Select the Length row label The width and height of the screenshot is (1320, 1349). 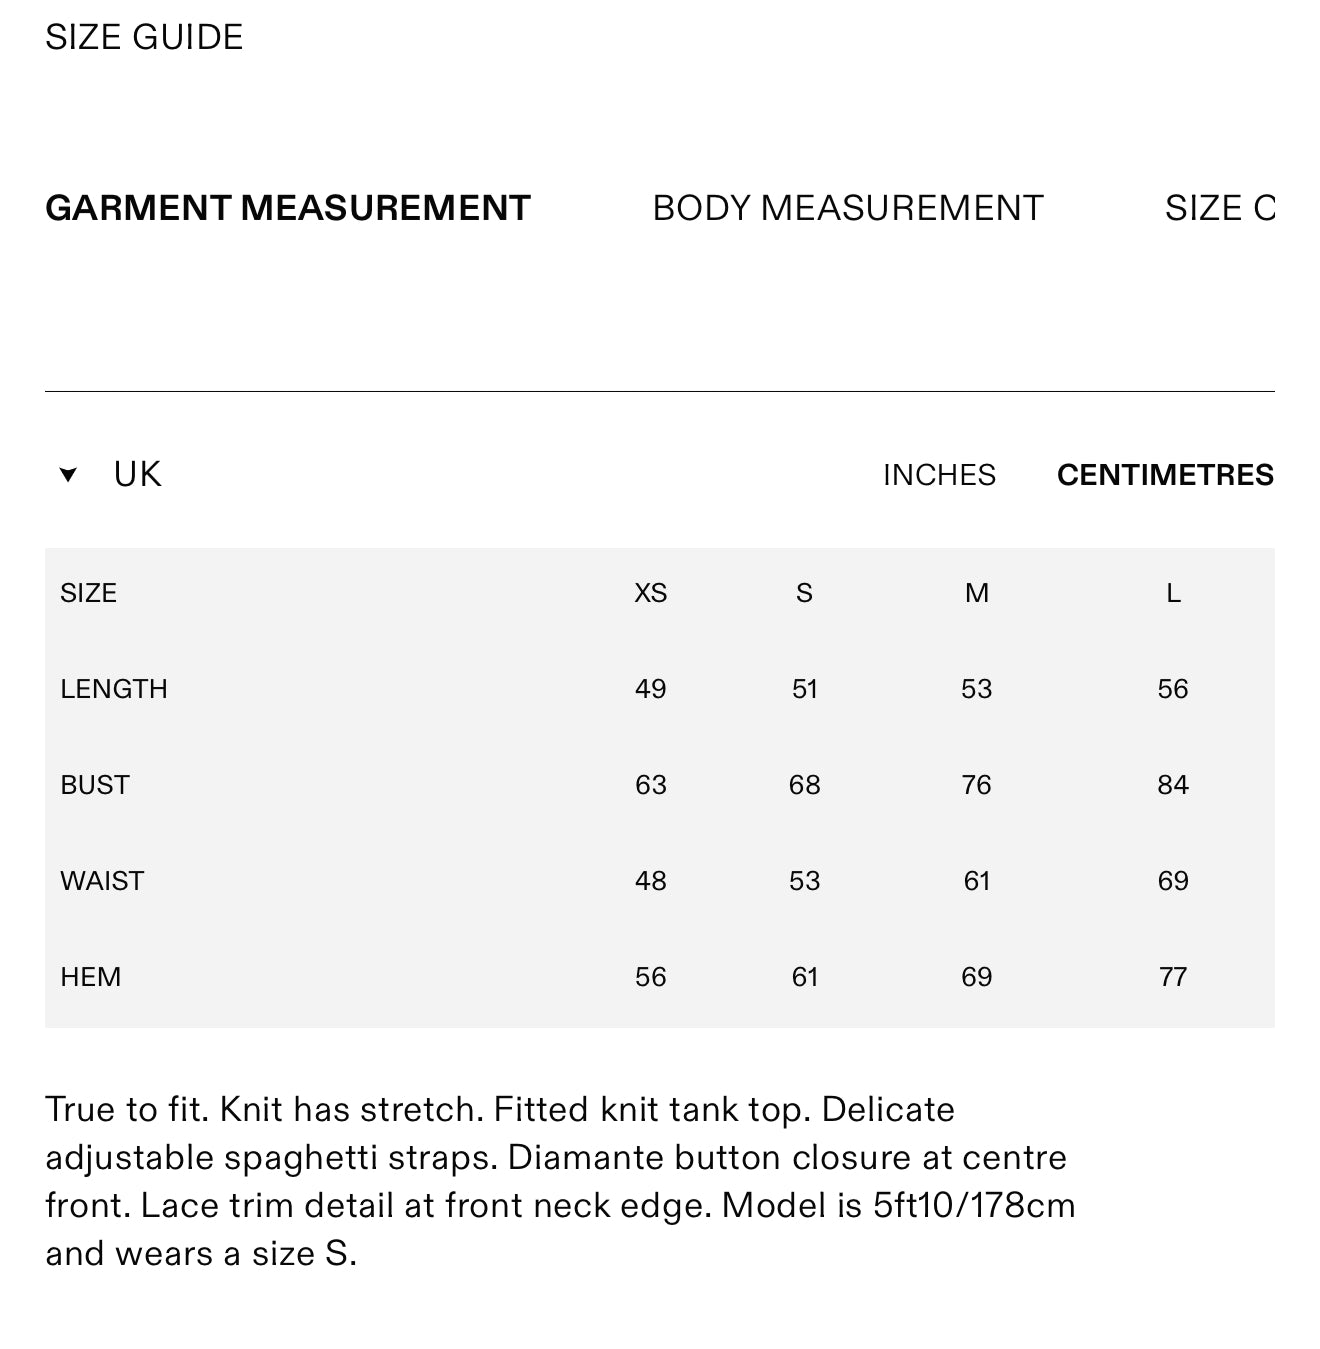[x=114, y=689]
